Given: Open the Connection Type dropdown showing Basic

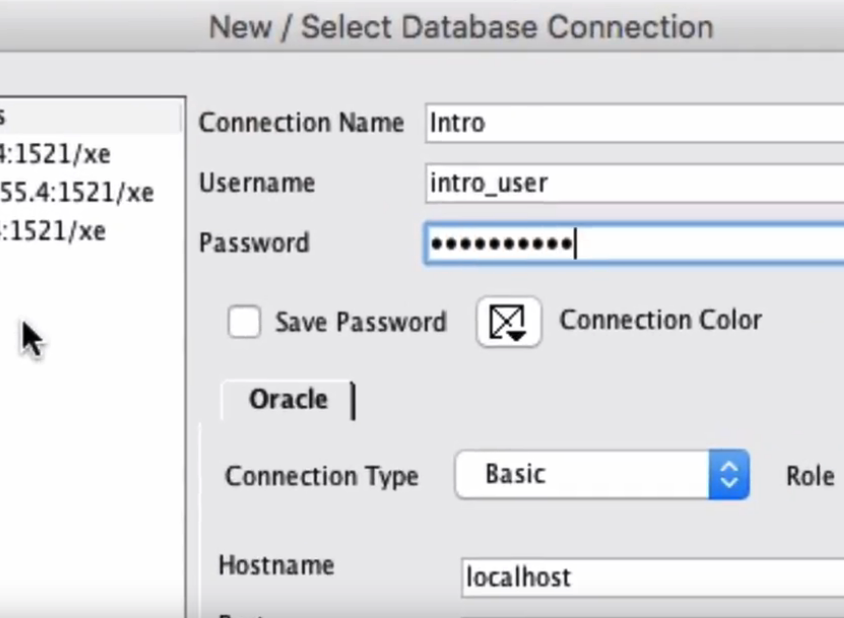Looking at the screenshot, I should [602, 475].
